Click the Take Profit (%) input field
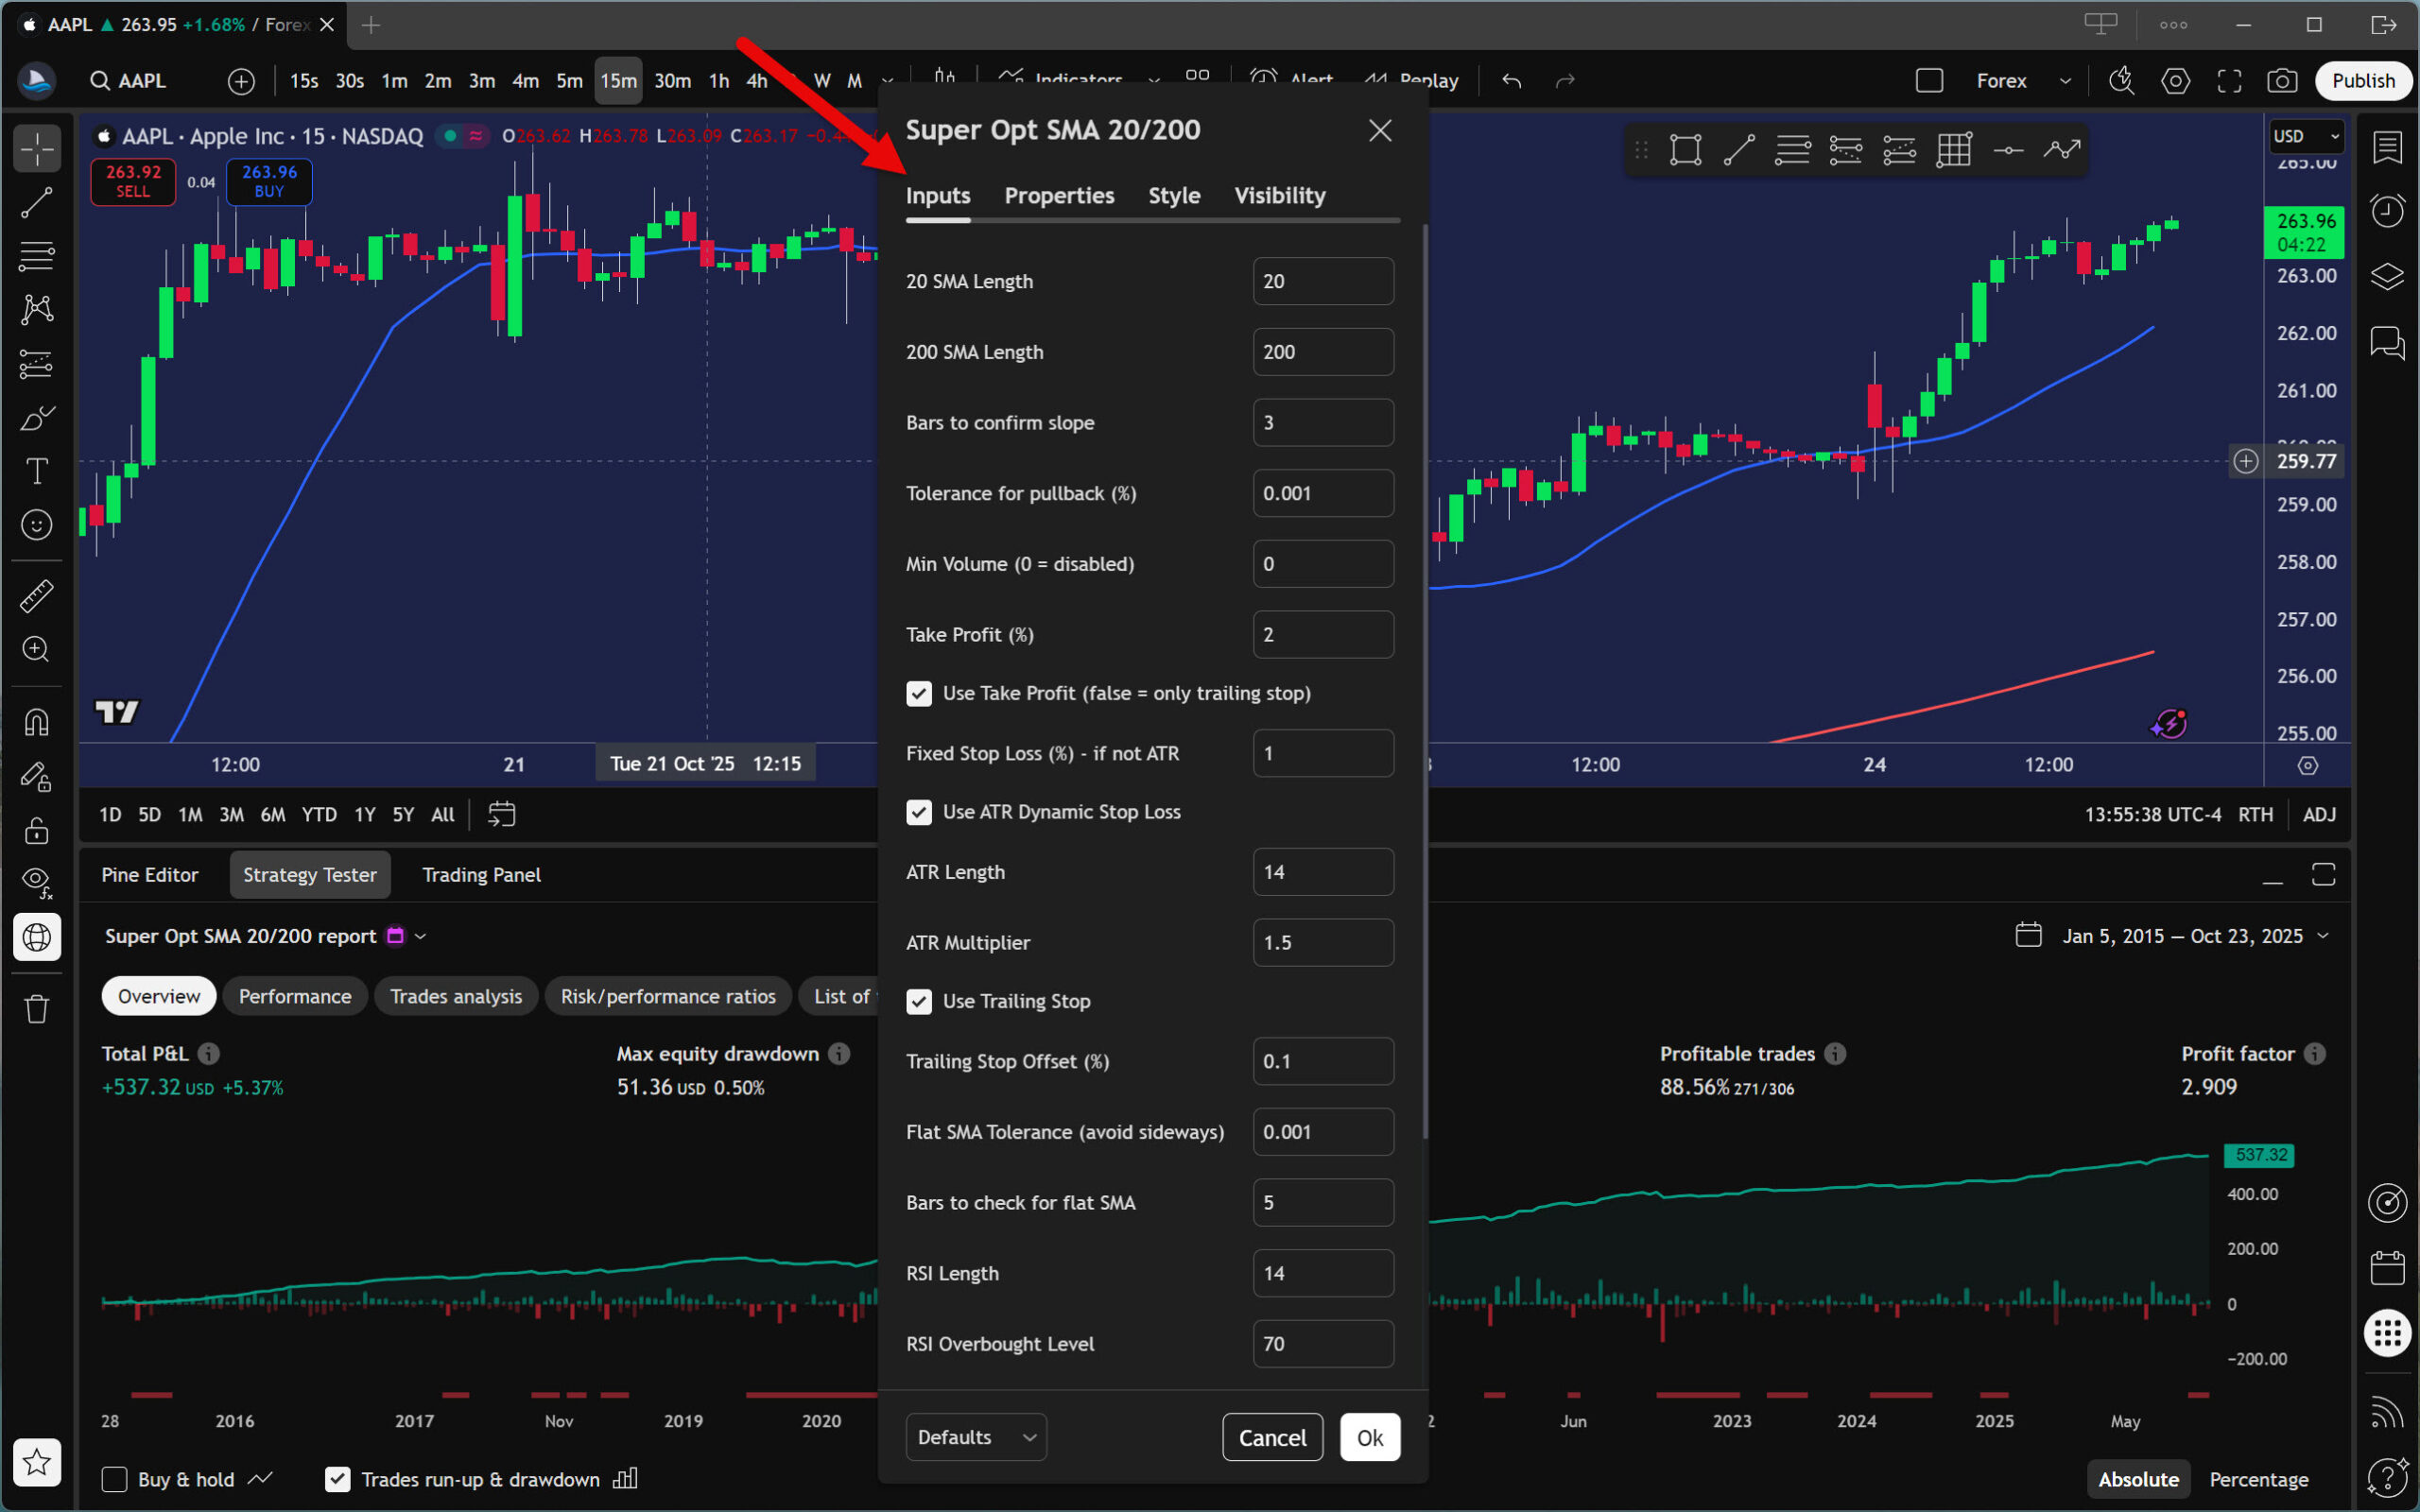 pyautogui.click(x=1322, y=635)
